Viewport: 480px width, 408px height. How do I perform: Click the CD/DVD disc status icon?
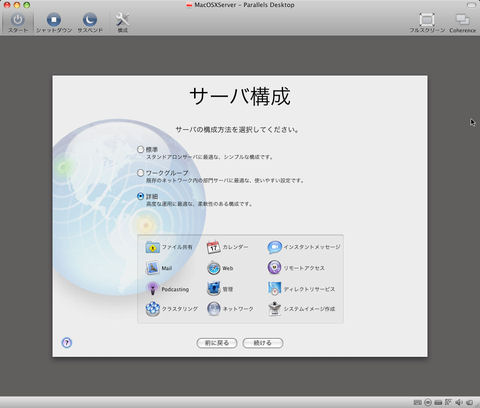pyautogui.click(x=428, y=403)
